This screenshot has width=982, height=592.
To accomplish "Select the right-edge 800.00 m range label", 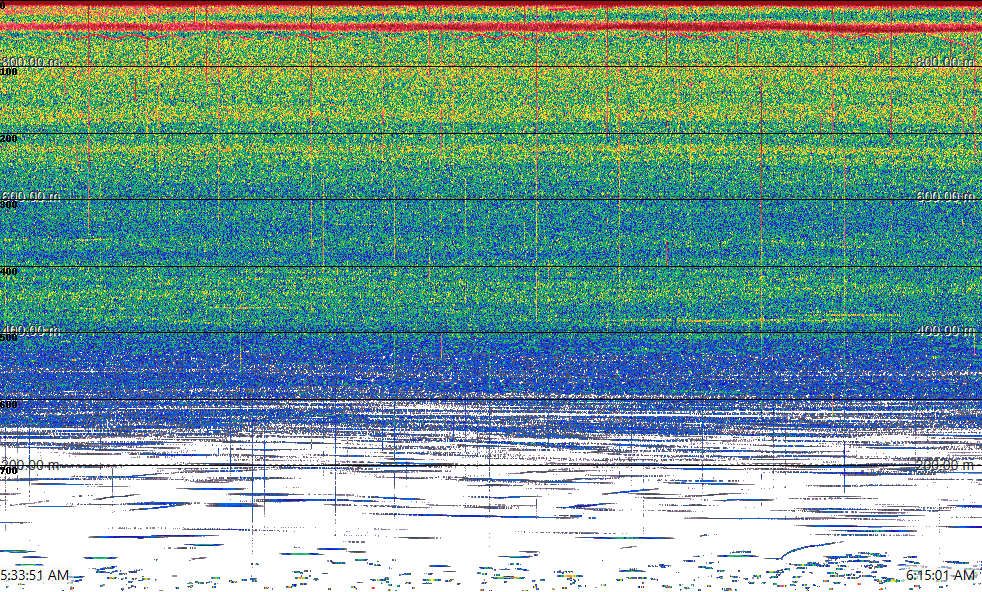I will (946, 61).
